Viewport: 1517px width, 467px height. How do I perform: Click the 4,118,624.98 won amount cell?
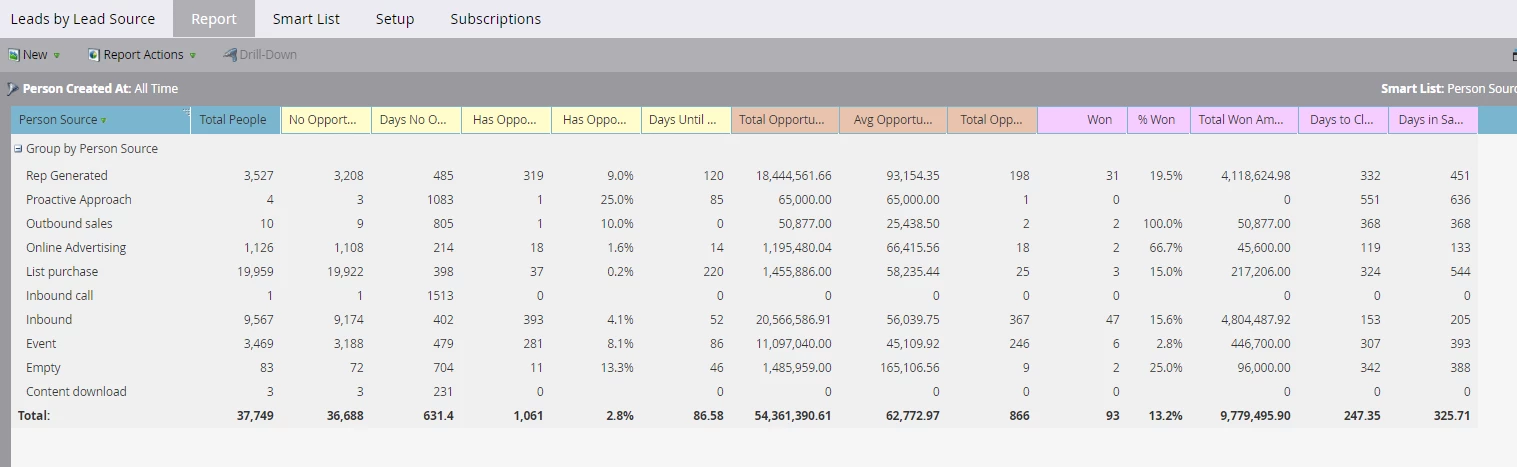coord(1255,176)
